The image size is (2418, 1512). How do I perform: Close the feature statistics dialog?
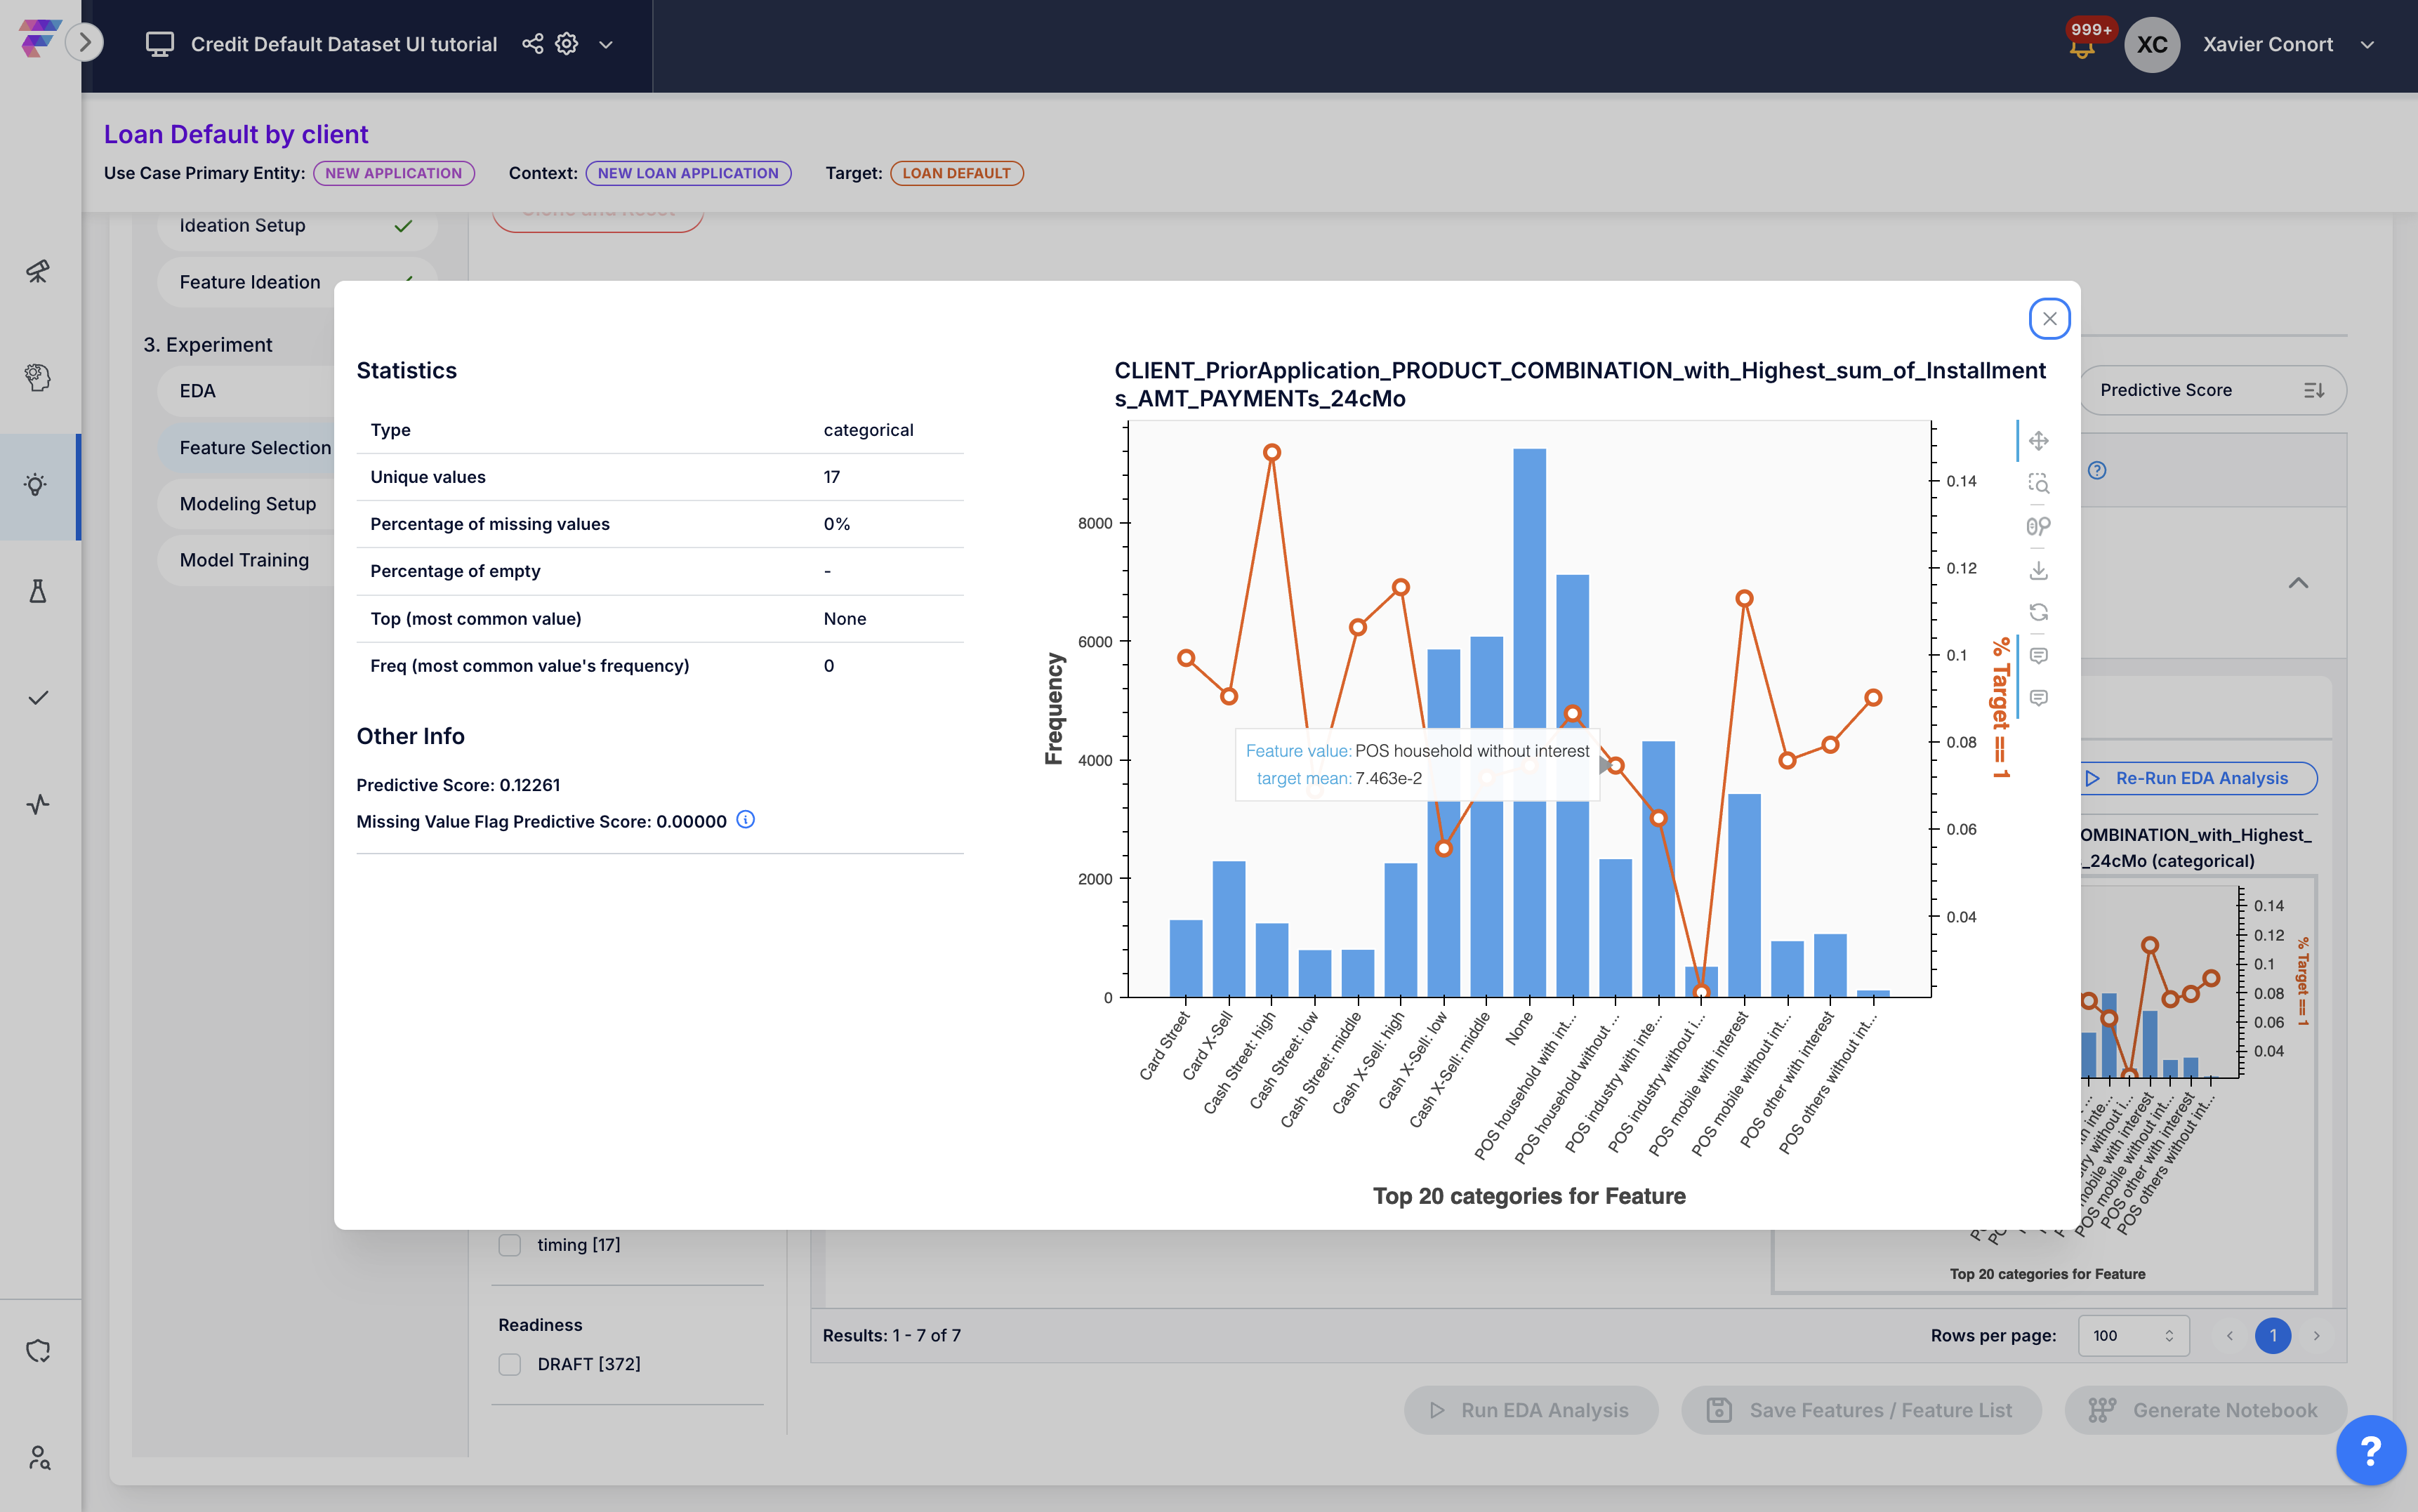[2049, 319]
